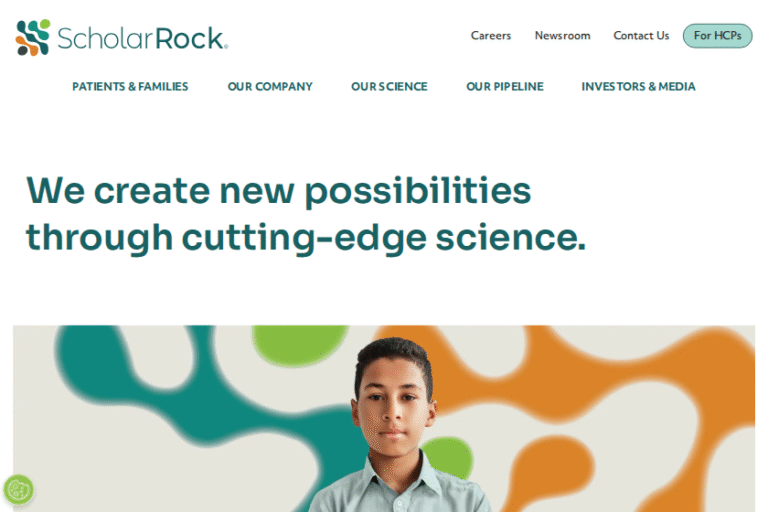
Task: Click the headline "We create new possibilities"
Action: click(279, 191)
